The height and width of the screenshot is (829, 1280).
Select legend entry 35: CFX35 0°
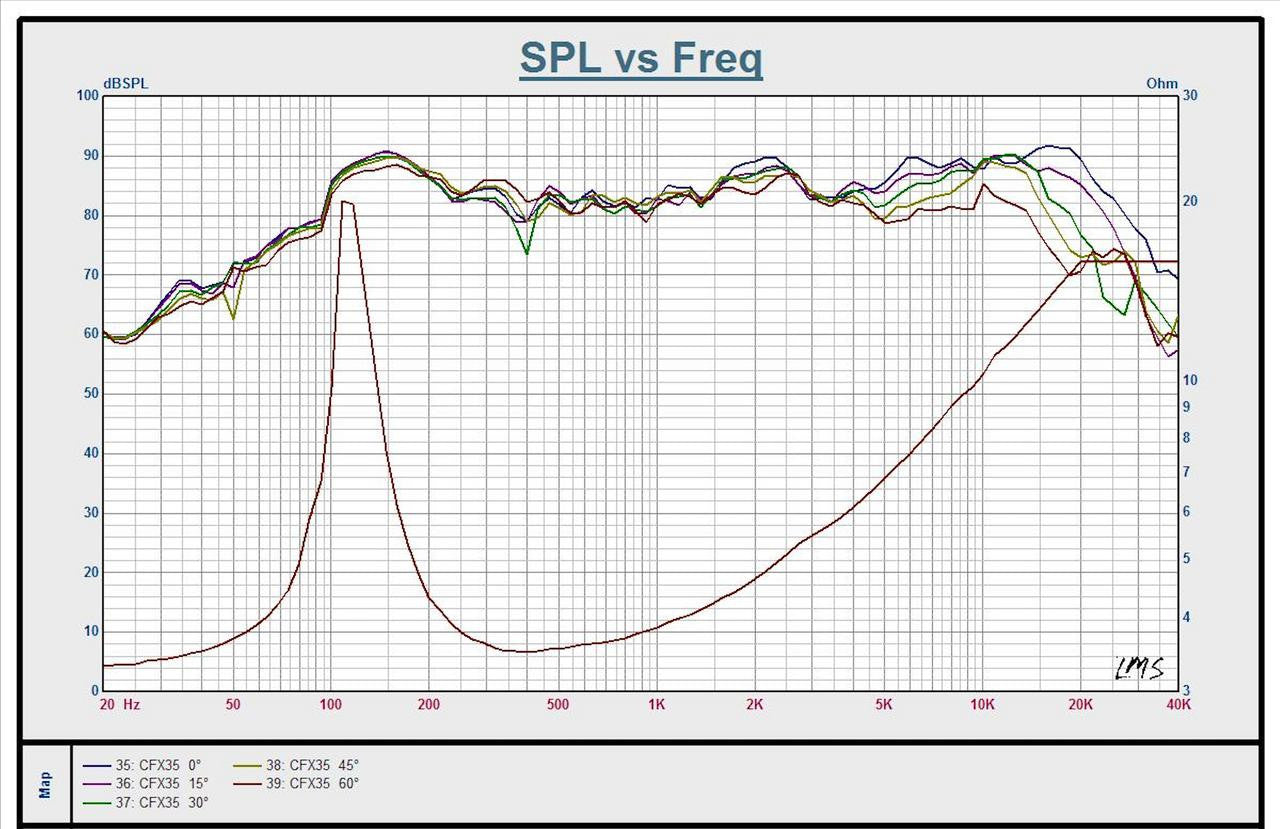tap(160, 765)
